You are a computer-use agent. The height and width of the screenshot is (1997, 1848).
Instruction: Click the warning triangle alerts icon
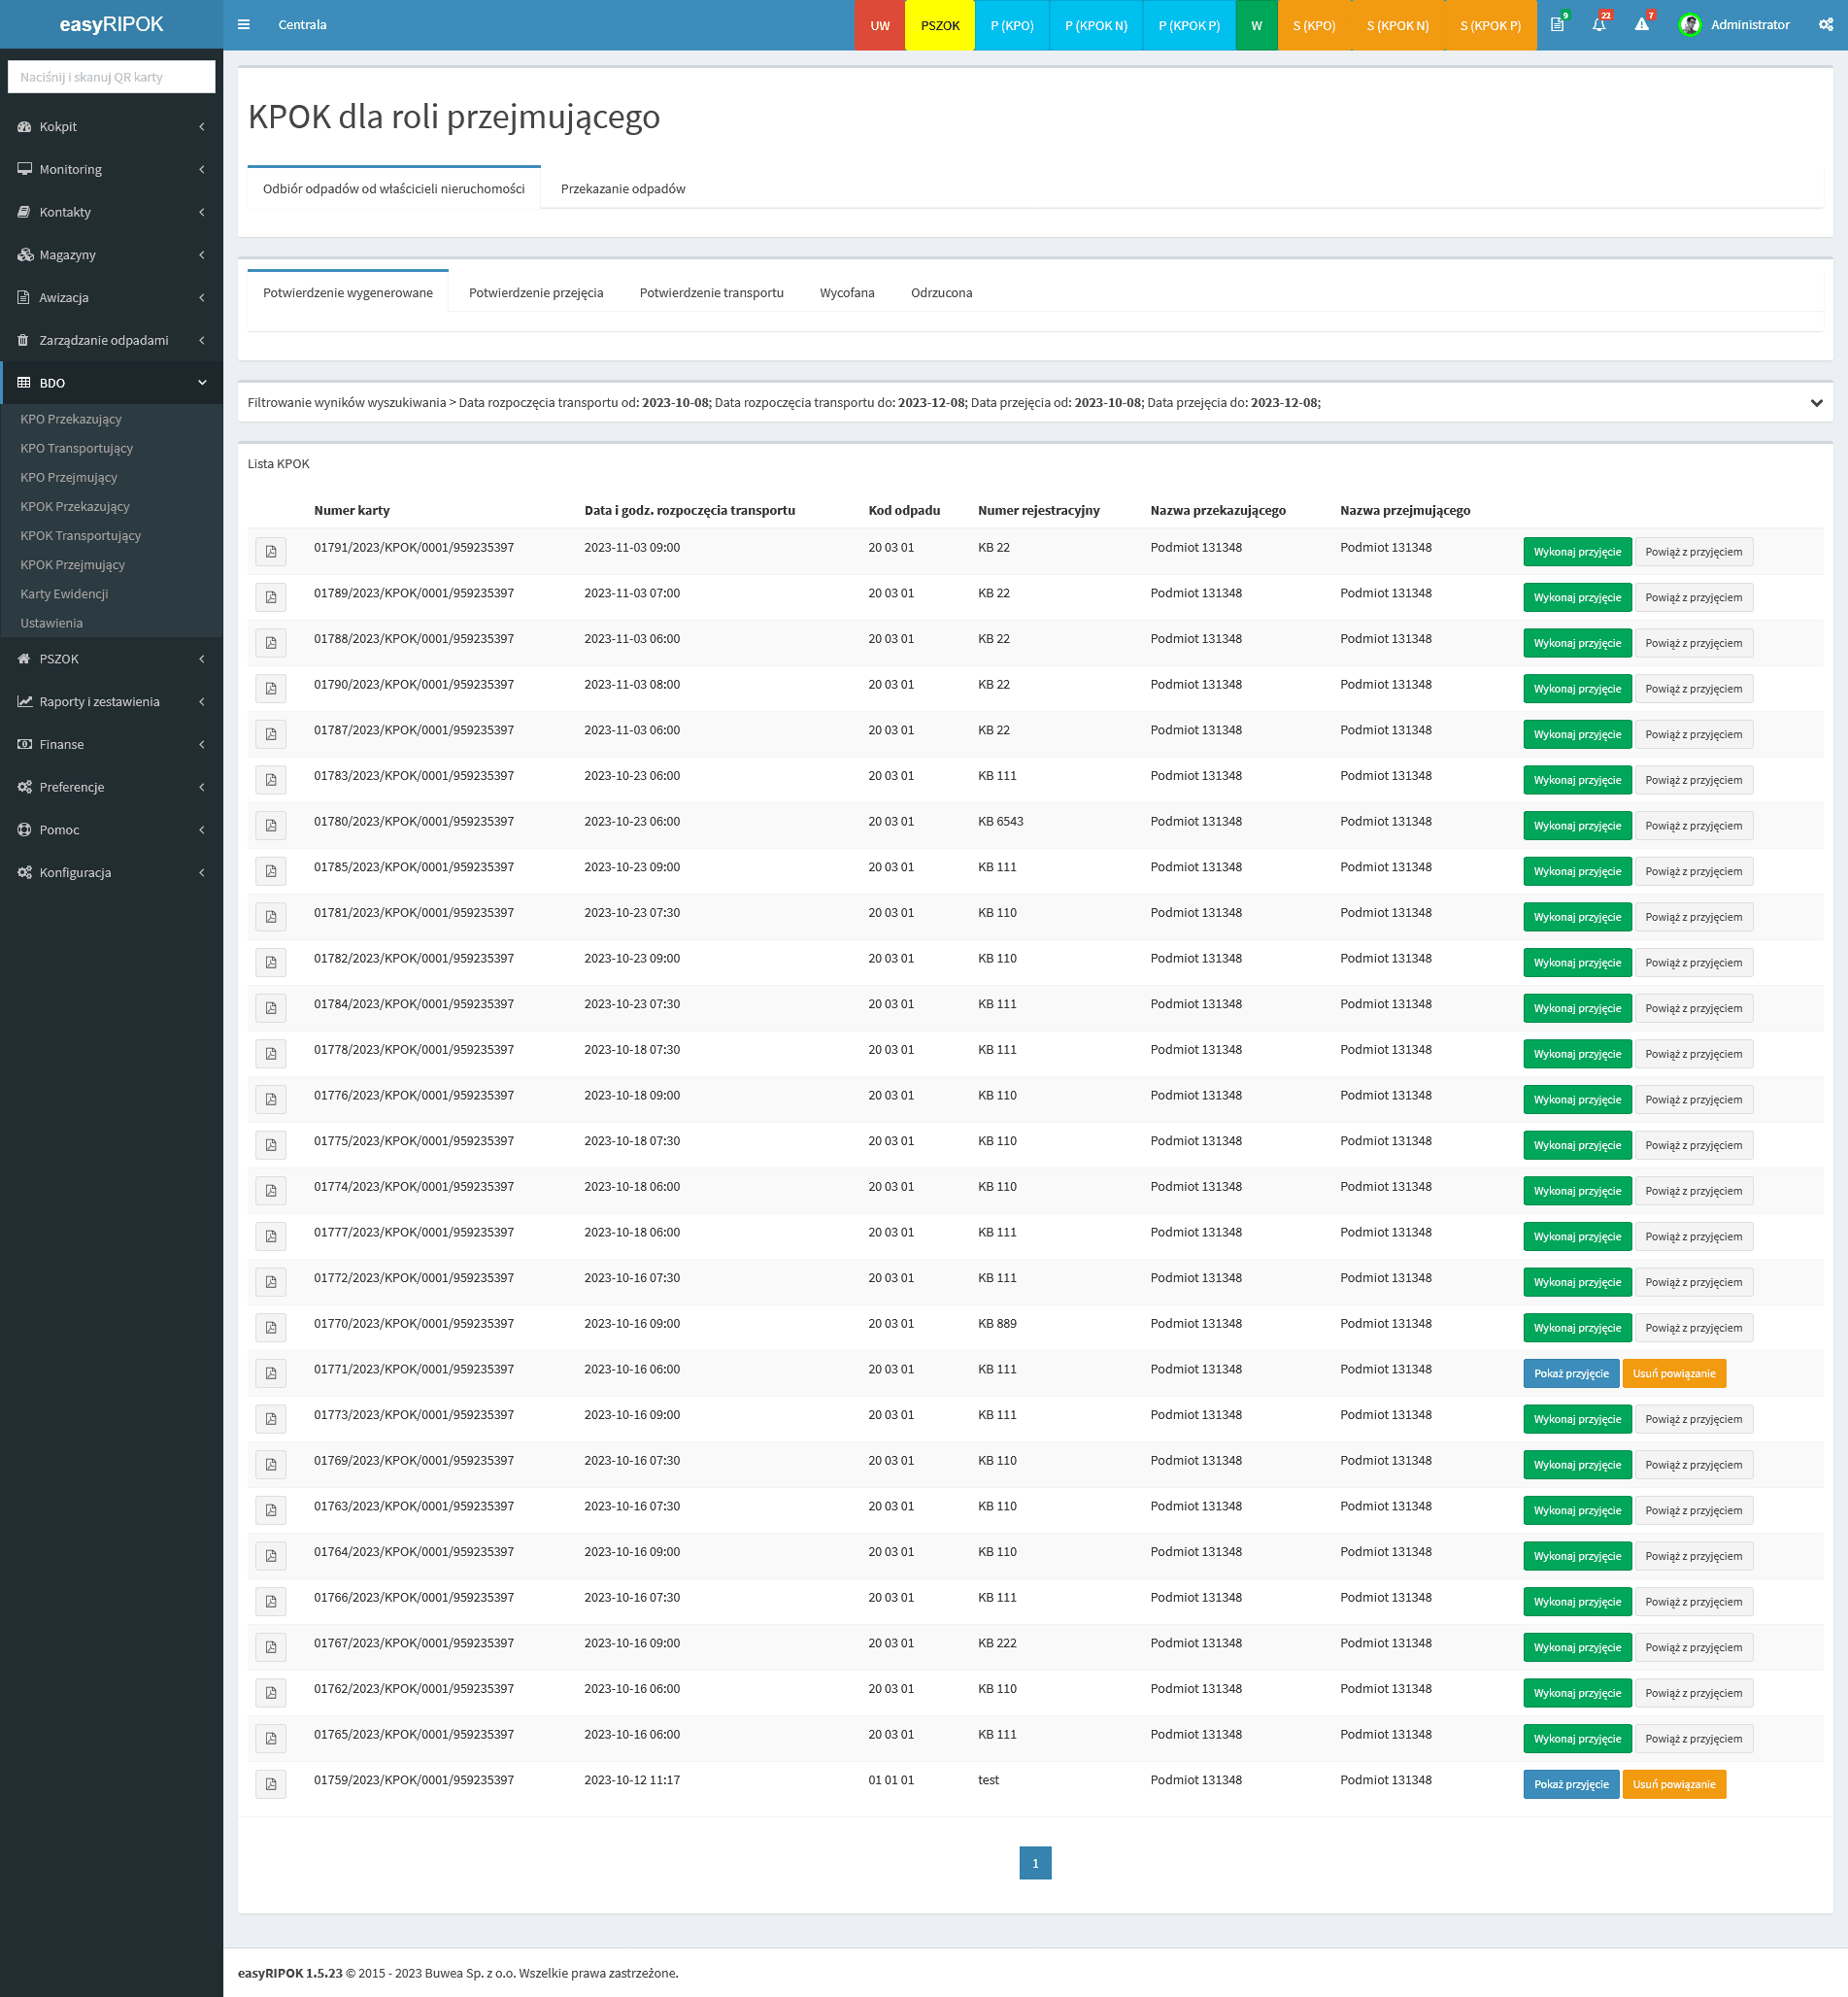pyautogui.click(x=1641, y=25)
